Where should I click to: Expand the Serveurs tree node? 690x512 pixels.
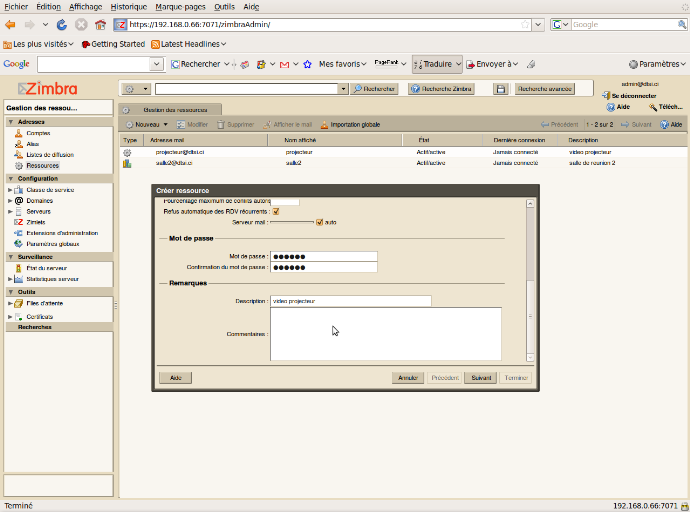coord(10,211)
